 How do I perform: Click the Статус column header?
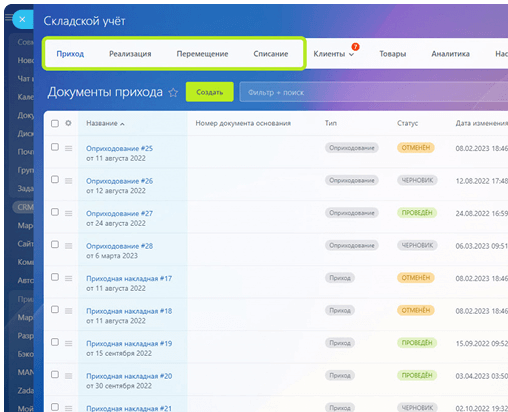(x=407, y=123)
